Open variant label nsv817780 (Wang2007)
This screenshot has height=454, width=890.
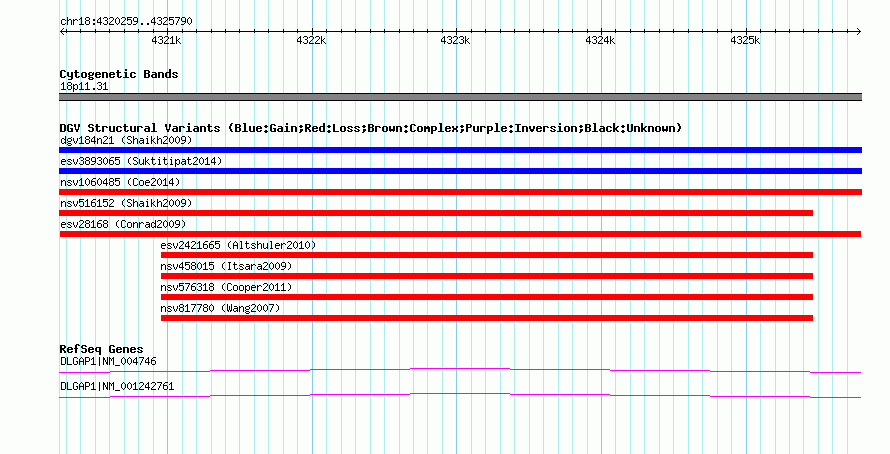coord(220,308)
